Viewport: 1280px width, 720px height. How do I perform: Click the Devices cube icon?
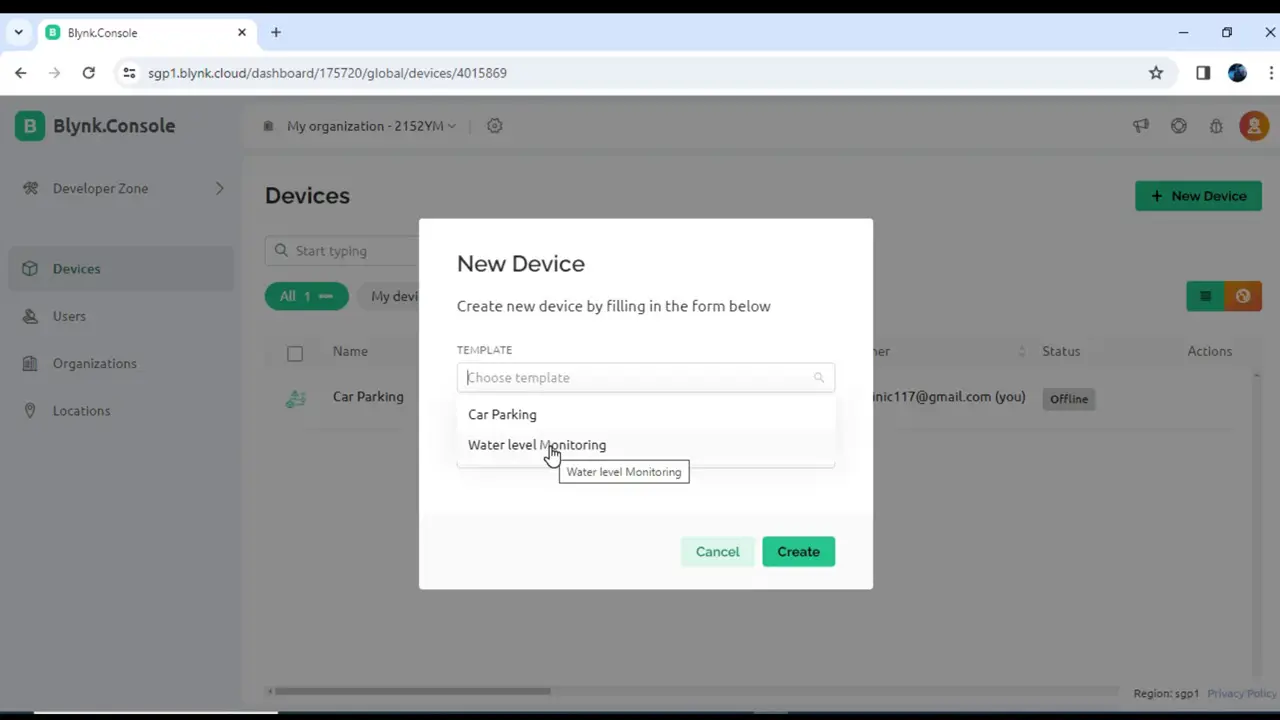[x=30, y=268]
